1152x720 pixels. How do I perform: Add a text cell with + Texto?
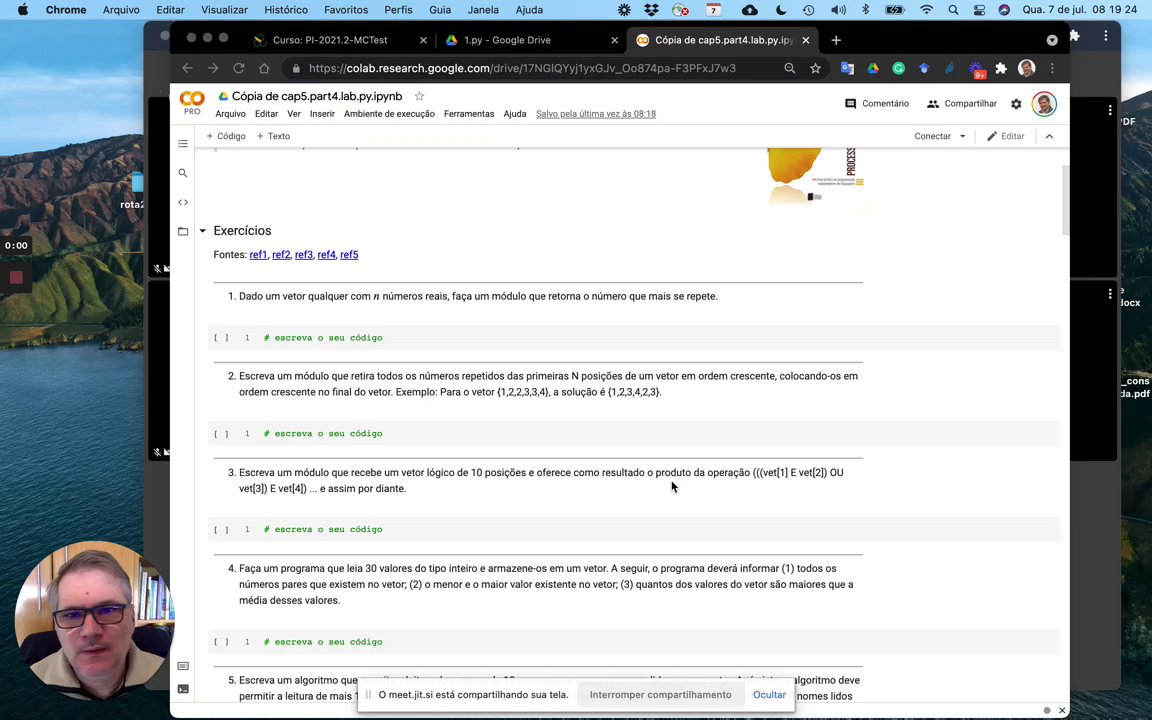(273, 136)
